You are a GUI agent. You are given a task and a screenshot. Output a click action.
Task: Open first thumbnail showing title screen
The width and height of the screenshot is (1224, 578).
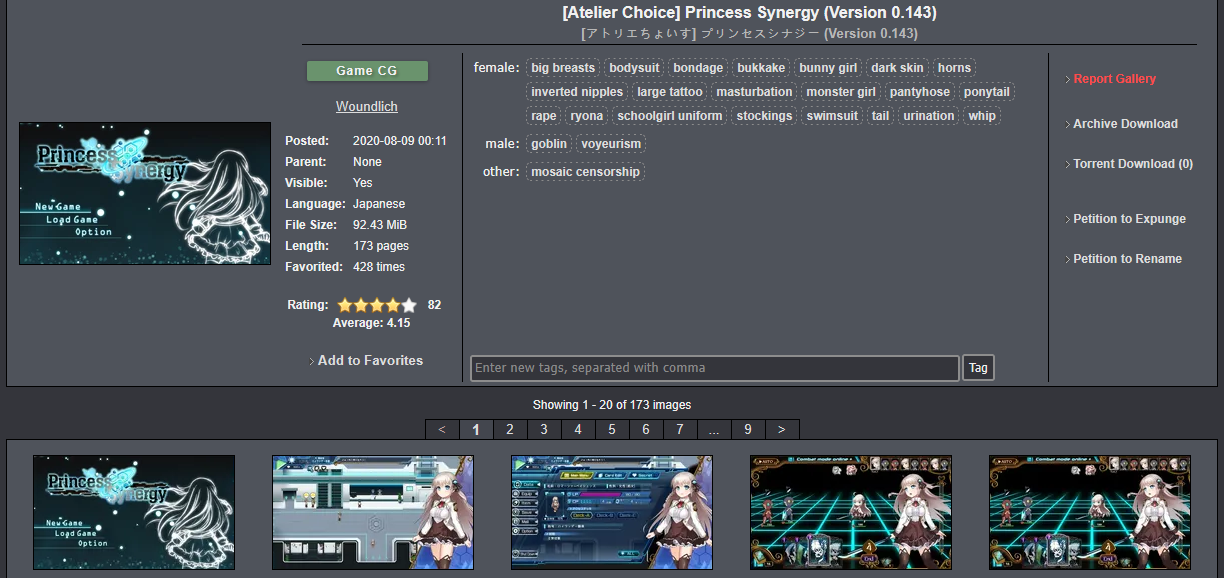pyautogui.click(x=134, y=512)
